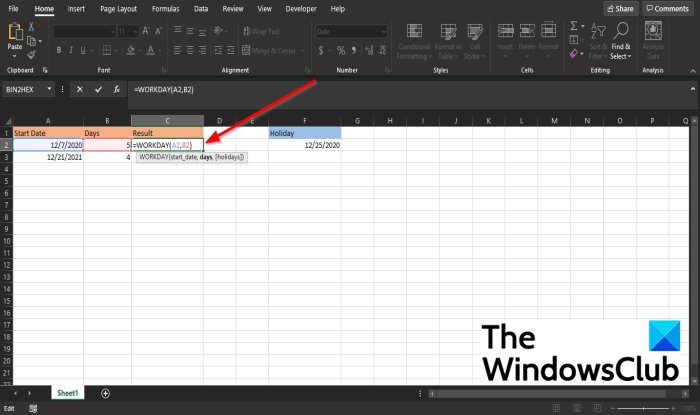Cancel formula entry with the X icon
Viewport: 700px width, 415px height.
[x=79, y=90]
